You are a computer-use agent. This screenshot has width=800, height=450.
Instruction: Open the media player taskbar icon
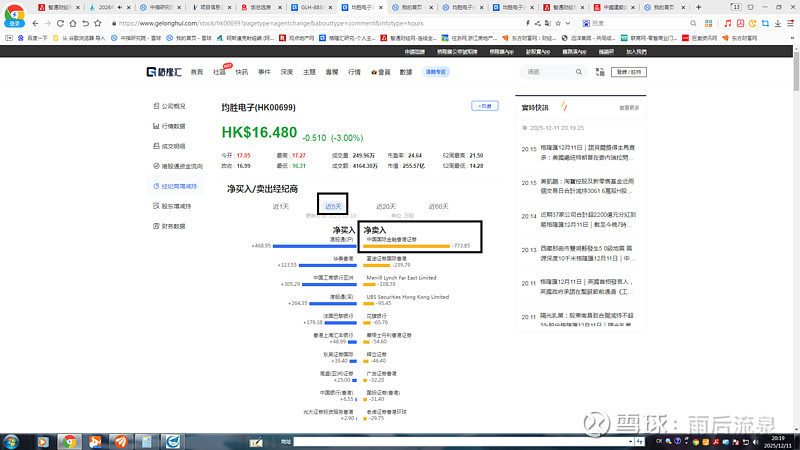click(43, 442)
